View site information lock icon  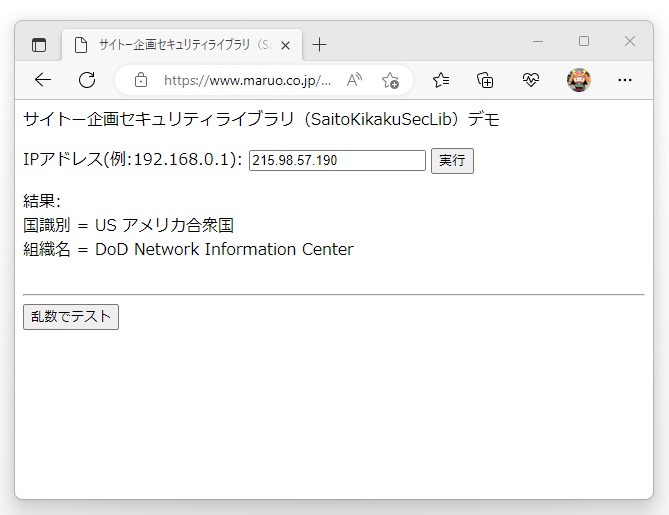pos(141,80)
